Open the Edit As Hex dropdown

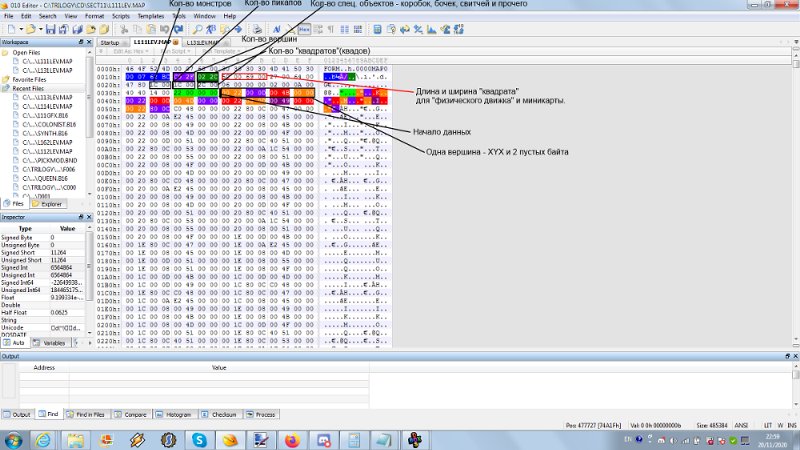click(x=131, y=51)
